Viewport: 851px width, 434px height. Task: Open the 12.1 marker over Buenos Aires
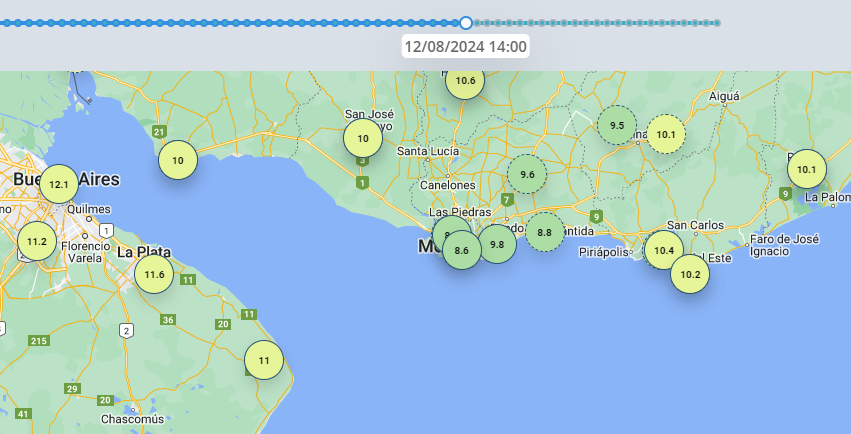coord(59,184)
